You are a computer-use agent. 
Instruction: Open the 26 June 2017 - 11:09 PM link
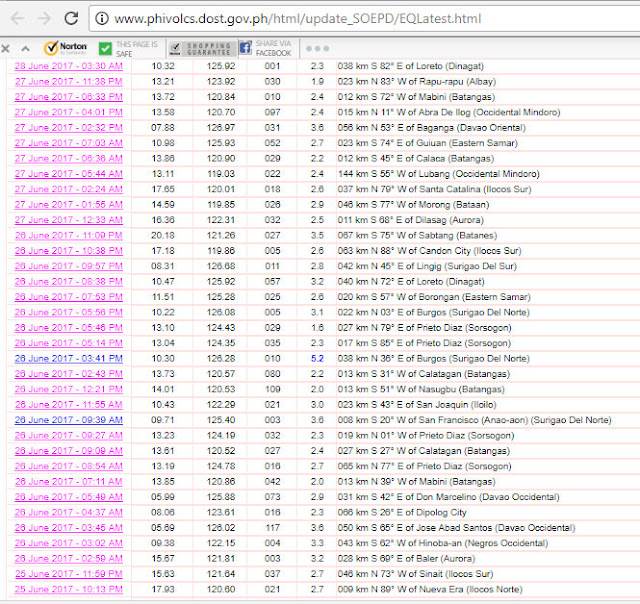pyautogui.click(x=69, y=235)
